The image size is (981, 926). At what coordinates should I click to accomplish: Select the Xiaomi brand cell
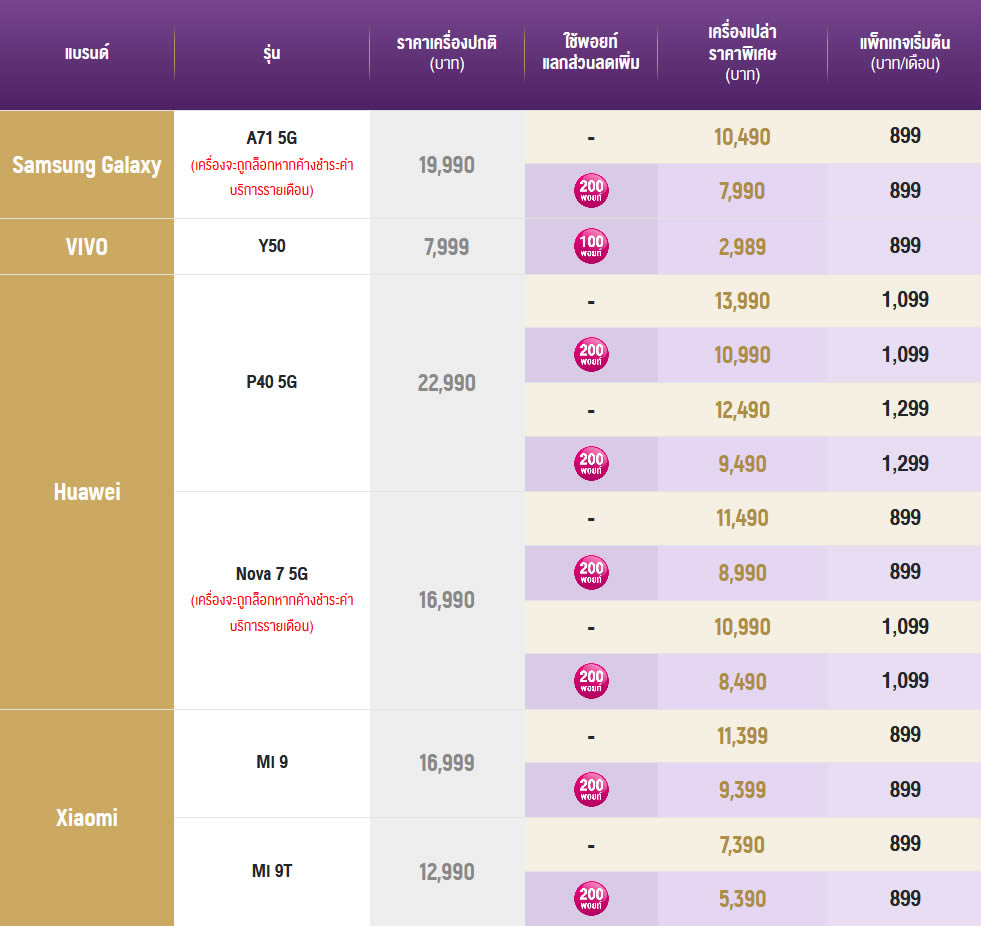(87, 818)
